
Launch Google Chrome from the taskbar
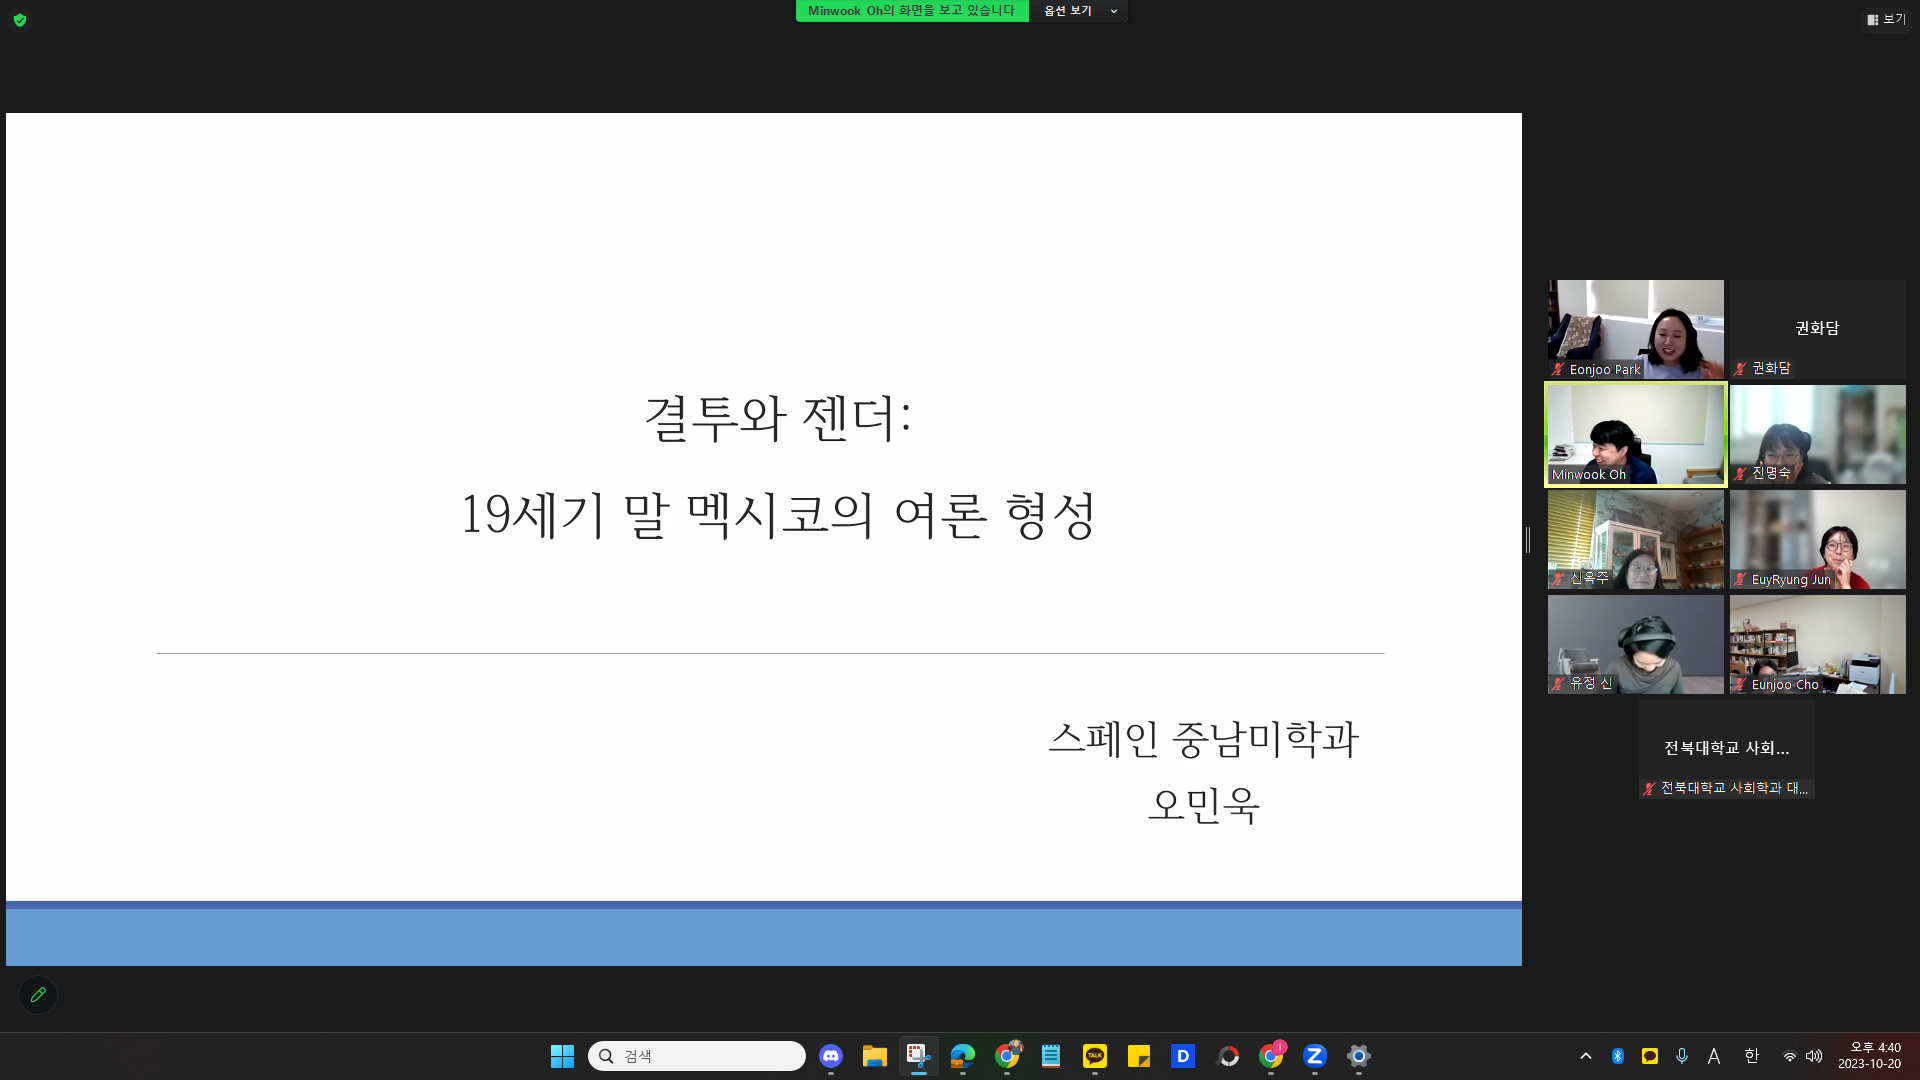coord(1007,1056)
